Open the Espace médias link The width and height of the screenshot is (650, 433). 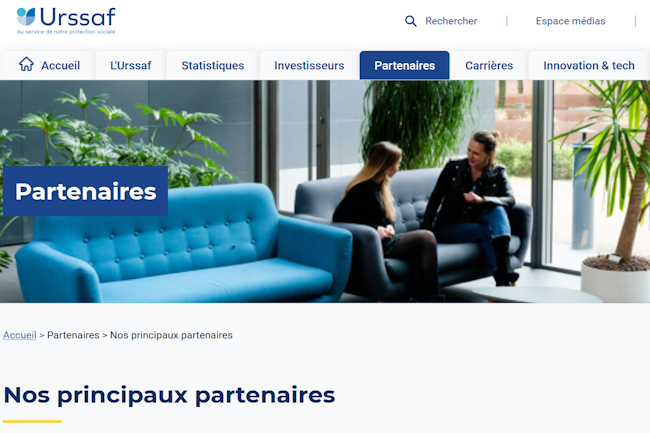tap(570, 21)
